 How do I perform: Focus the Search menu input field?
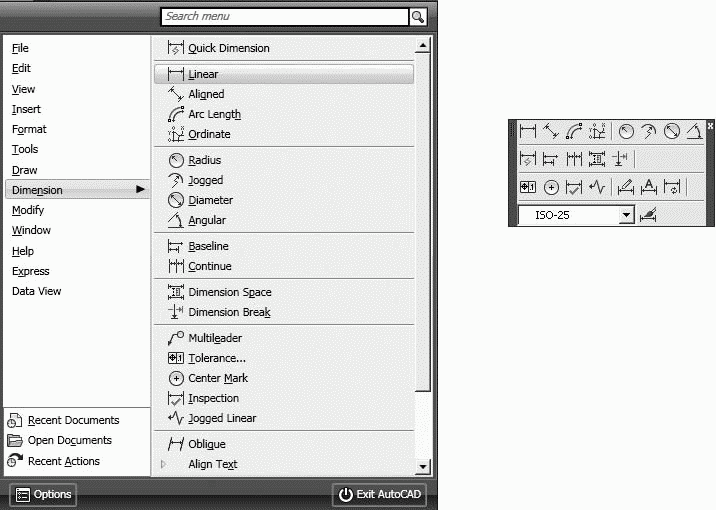click(284, 16)
